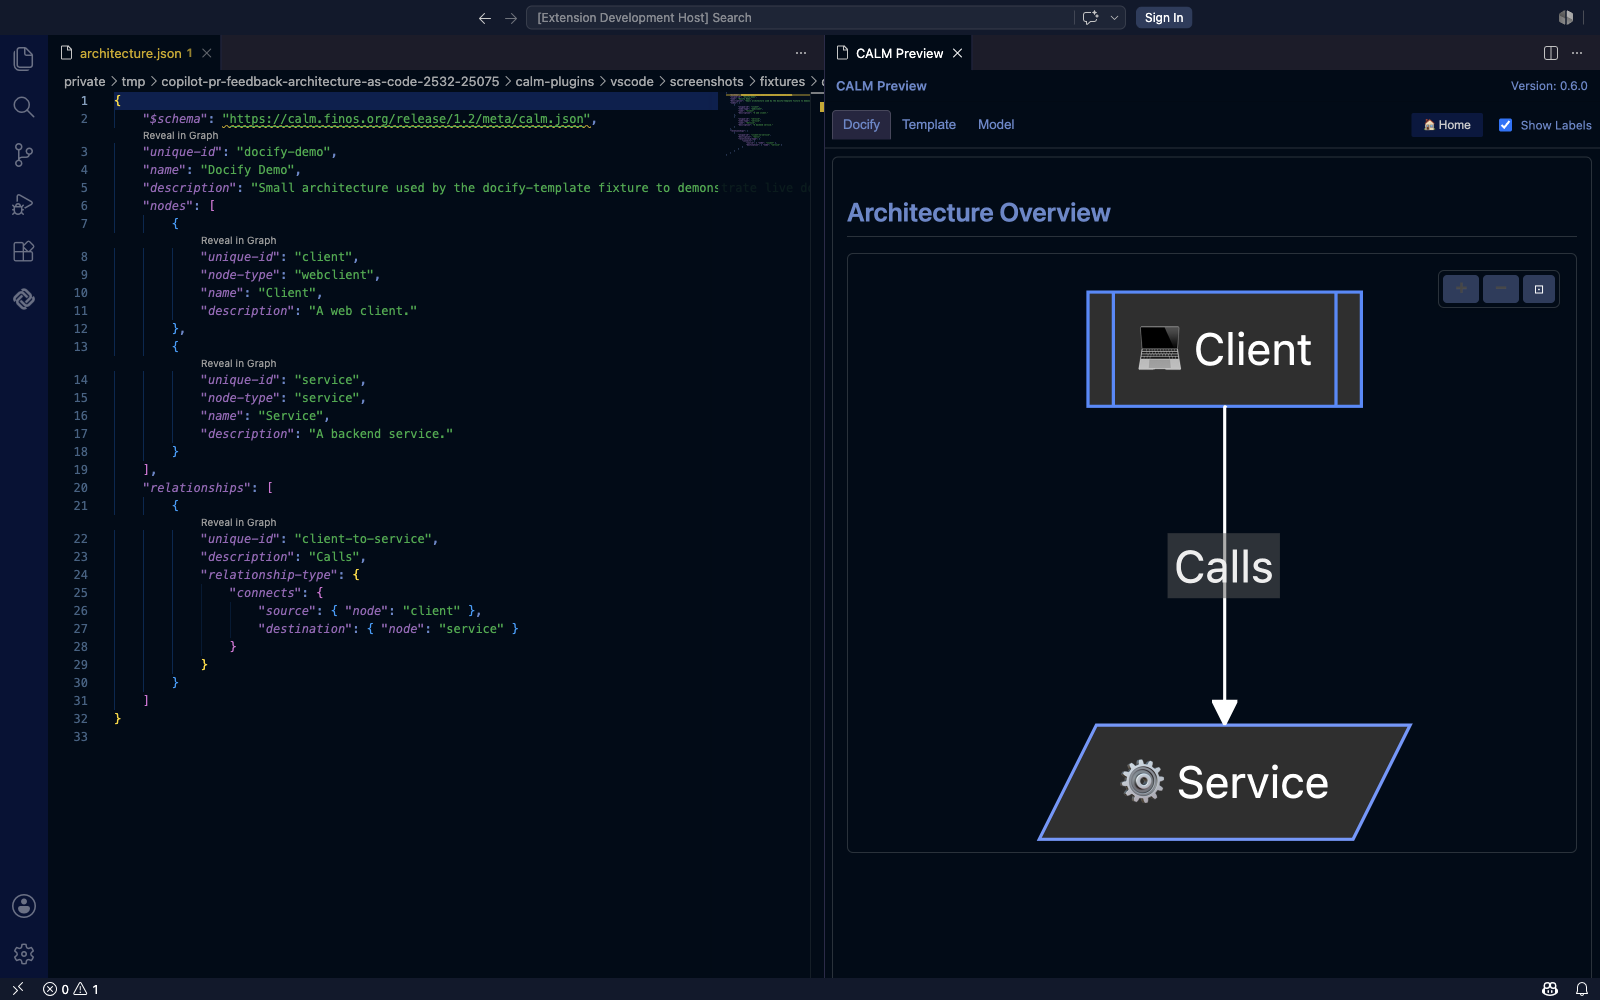Expand the chat dropdown chevron
Screen dimensions: 1600x1000
click(x=1114, y=18)
